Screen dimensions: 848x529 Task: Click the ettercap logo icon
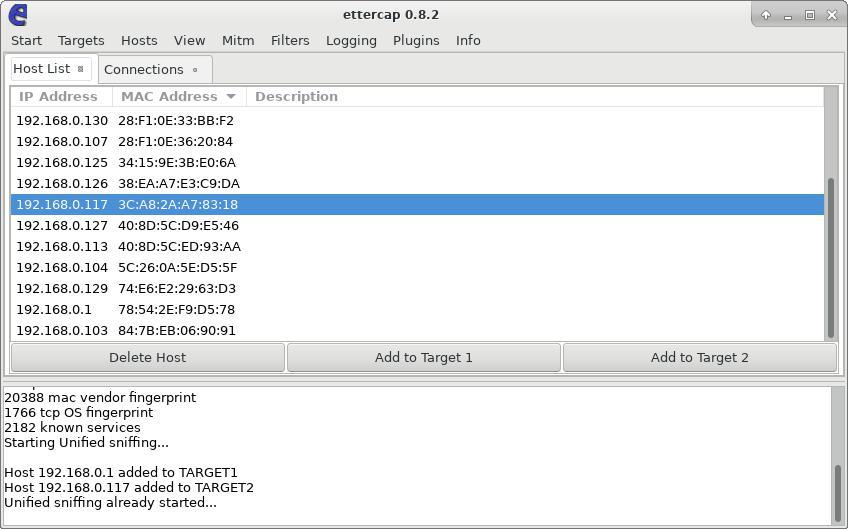[x=18, y=15]
